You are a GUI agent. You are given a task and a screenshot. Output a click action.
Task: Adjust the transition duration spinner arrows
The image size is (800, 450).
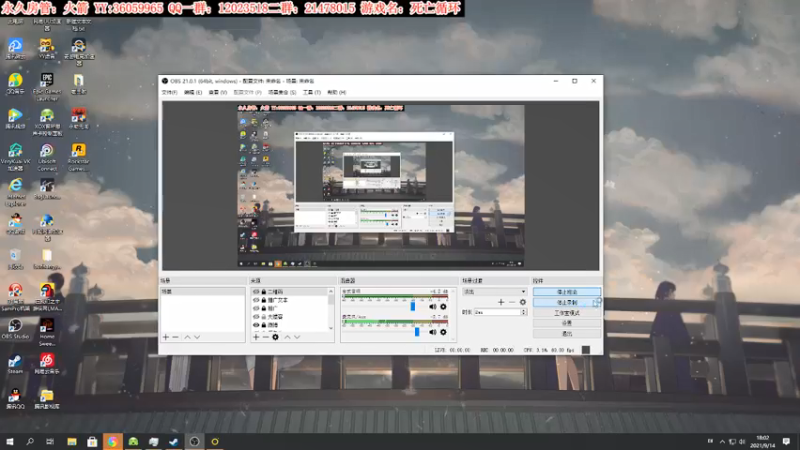tap(523, 312)
